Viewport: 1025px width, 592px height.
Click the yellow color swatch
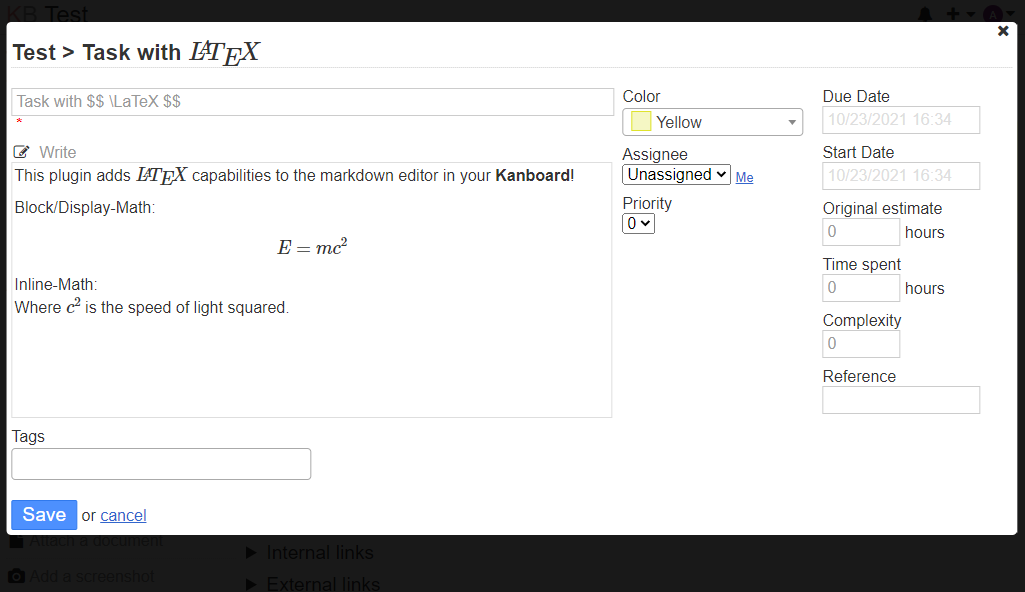[641, 122]
